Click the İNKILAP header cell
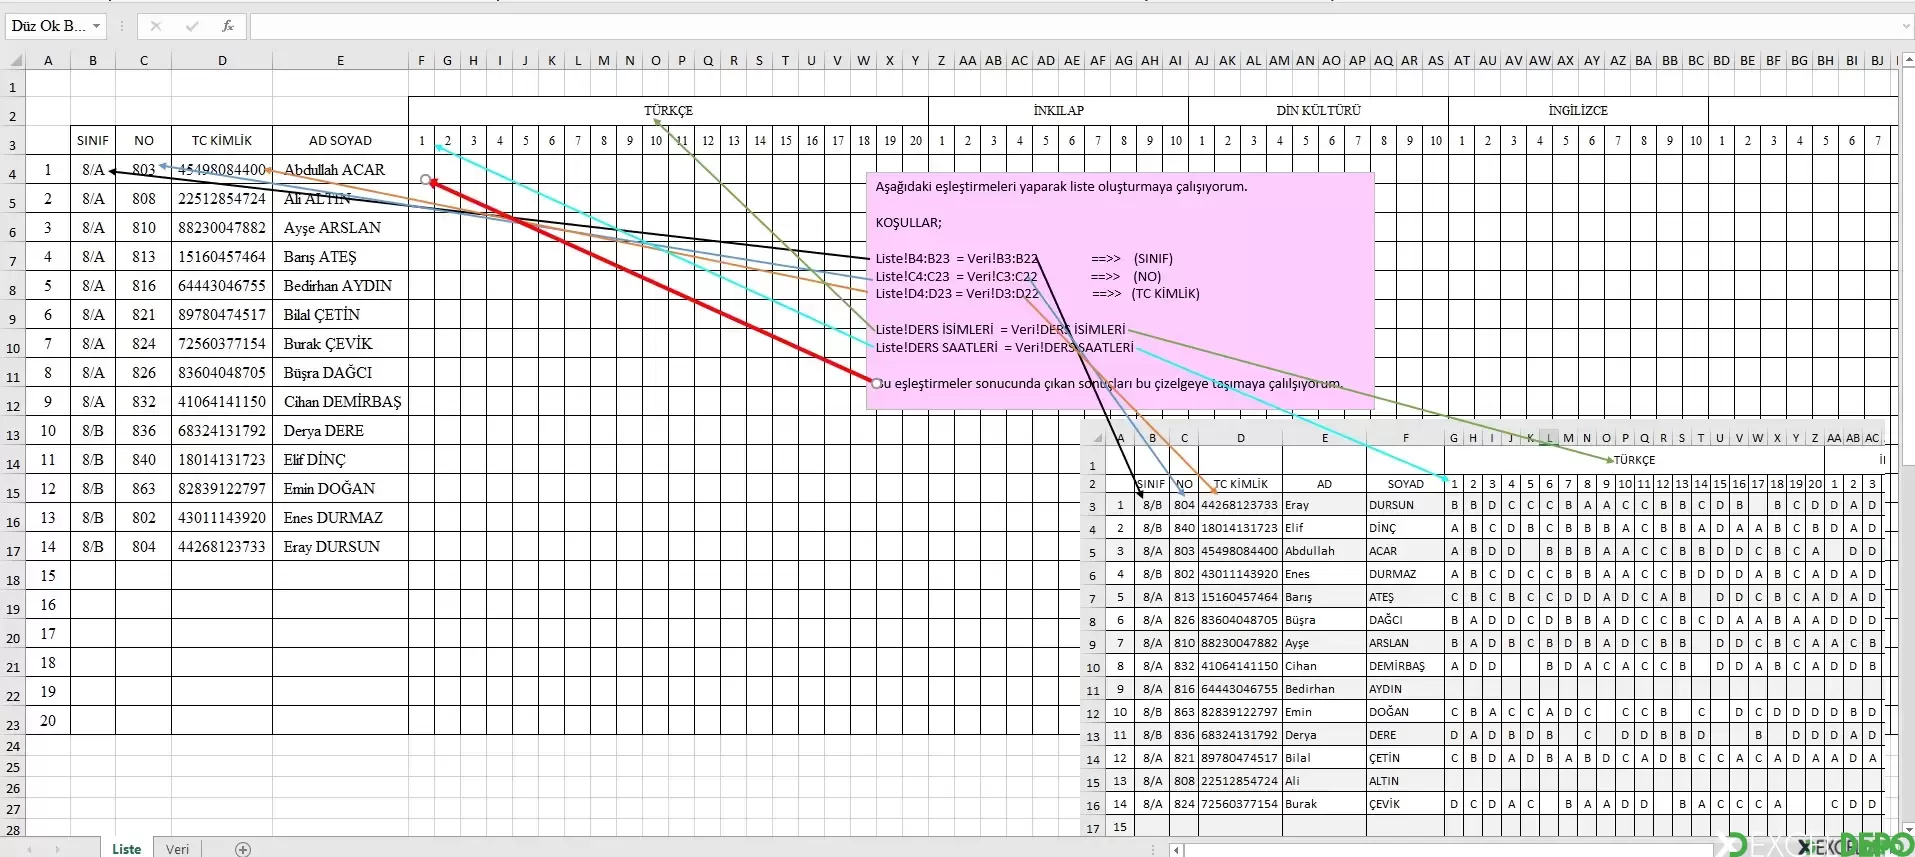 [x=1058, y=111]
